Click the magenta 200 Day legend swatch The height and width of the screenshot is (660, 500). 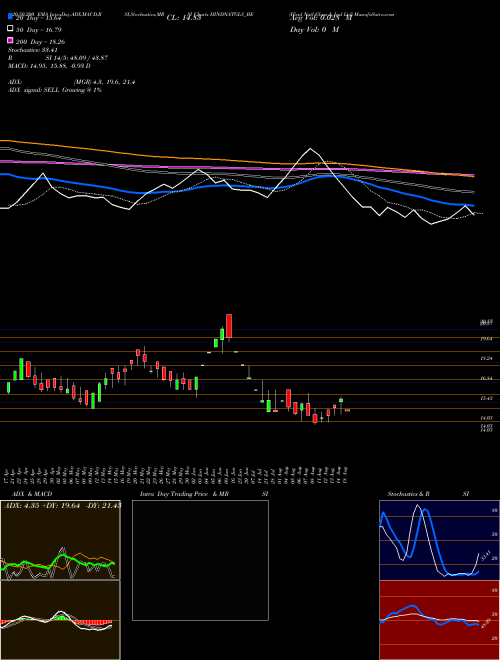(10, 41)
